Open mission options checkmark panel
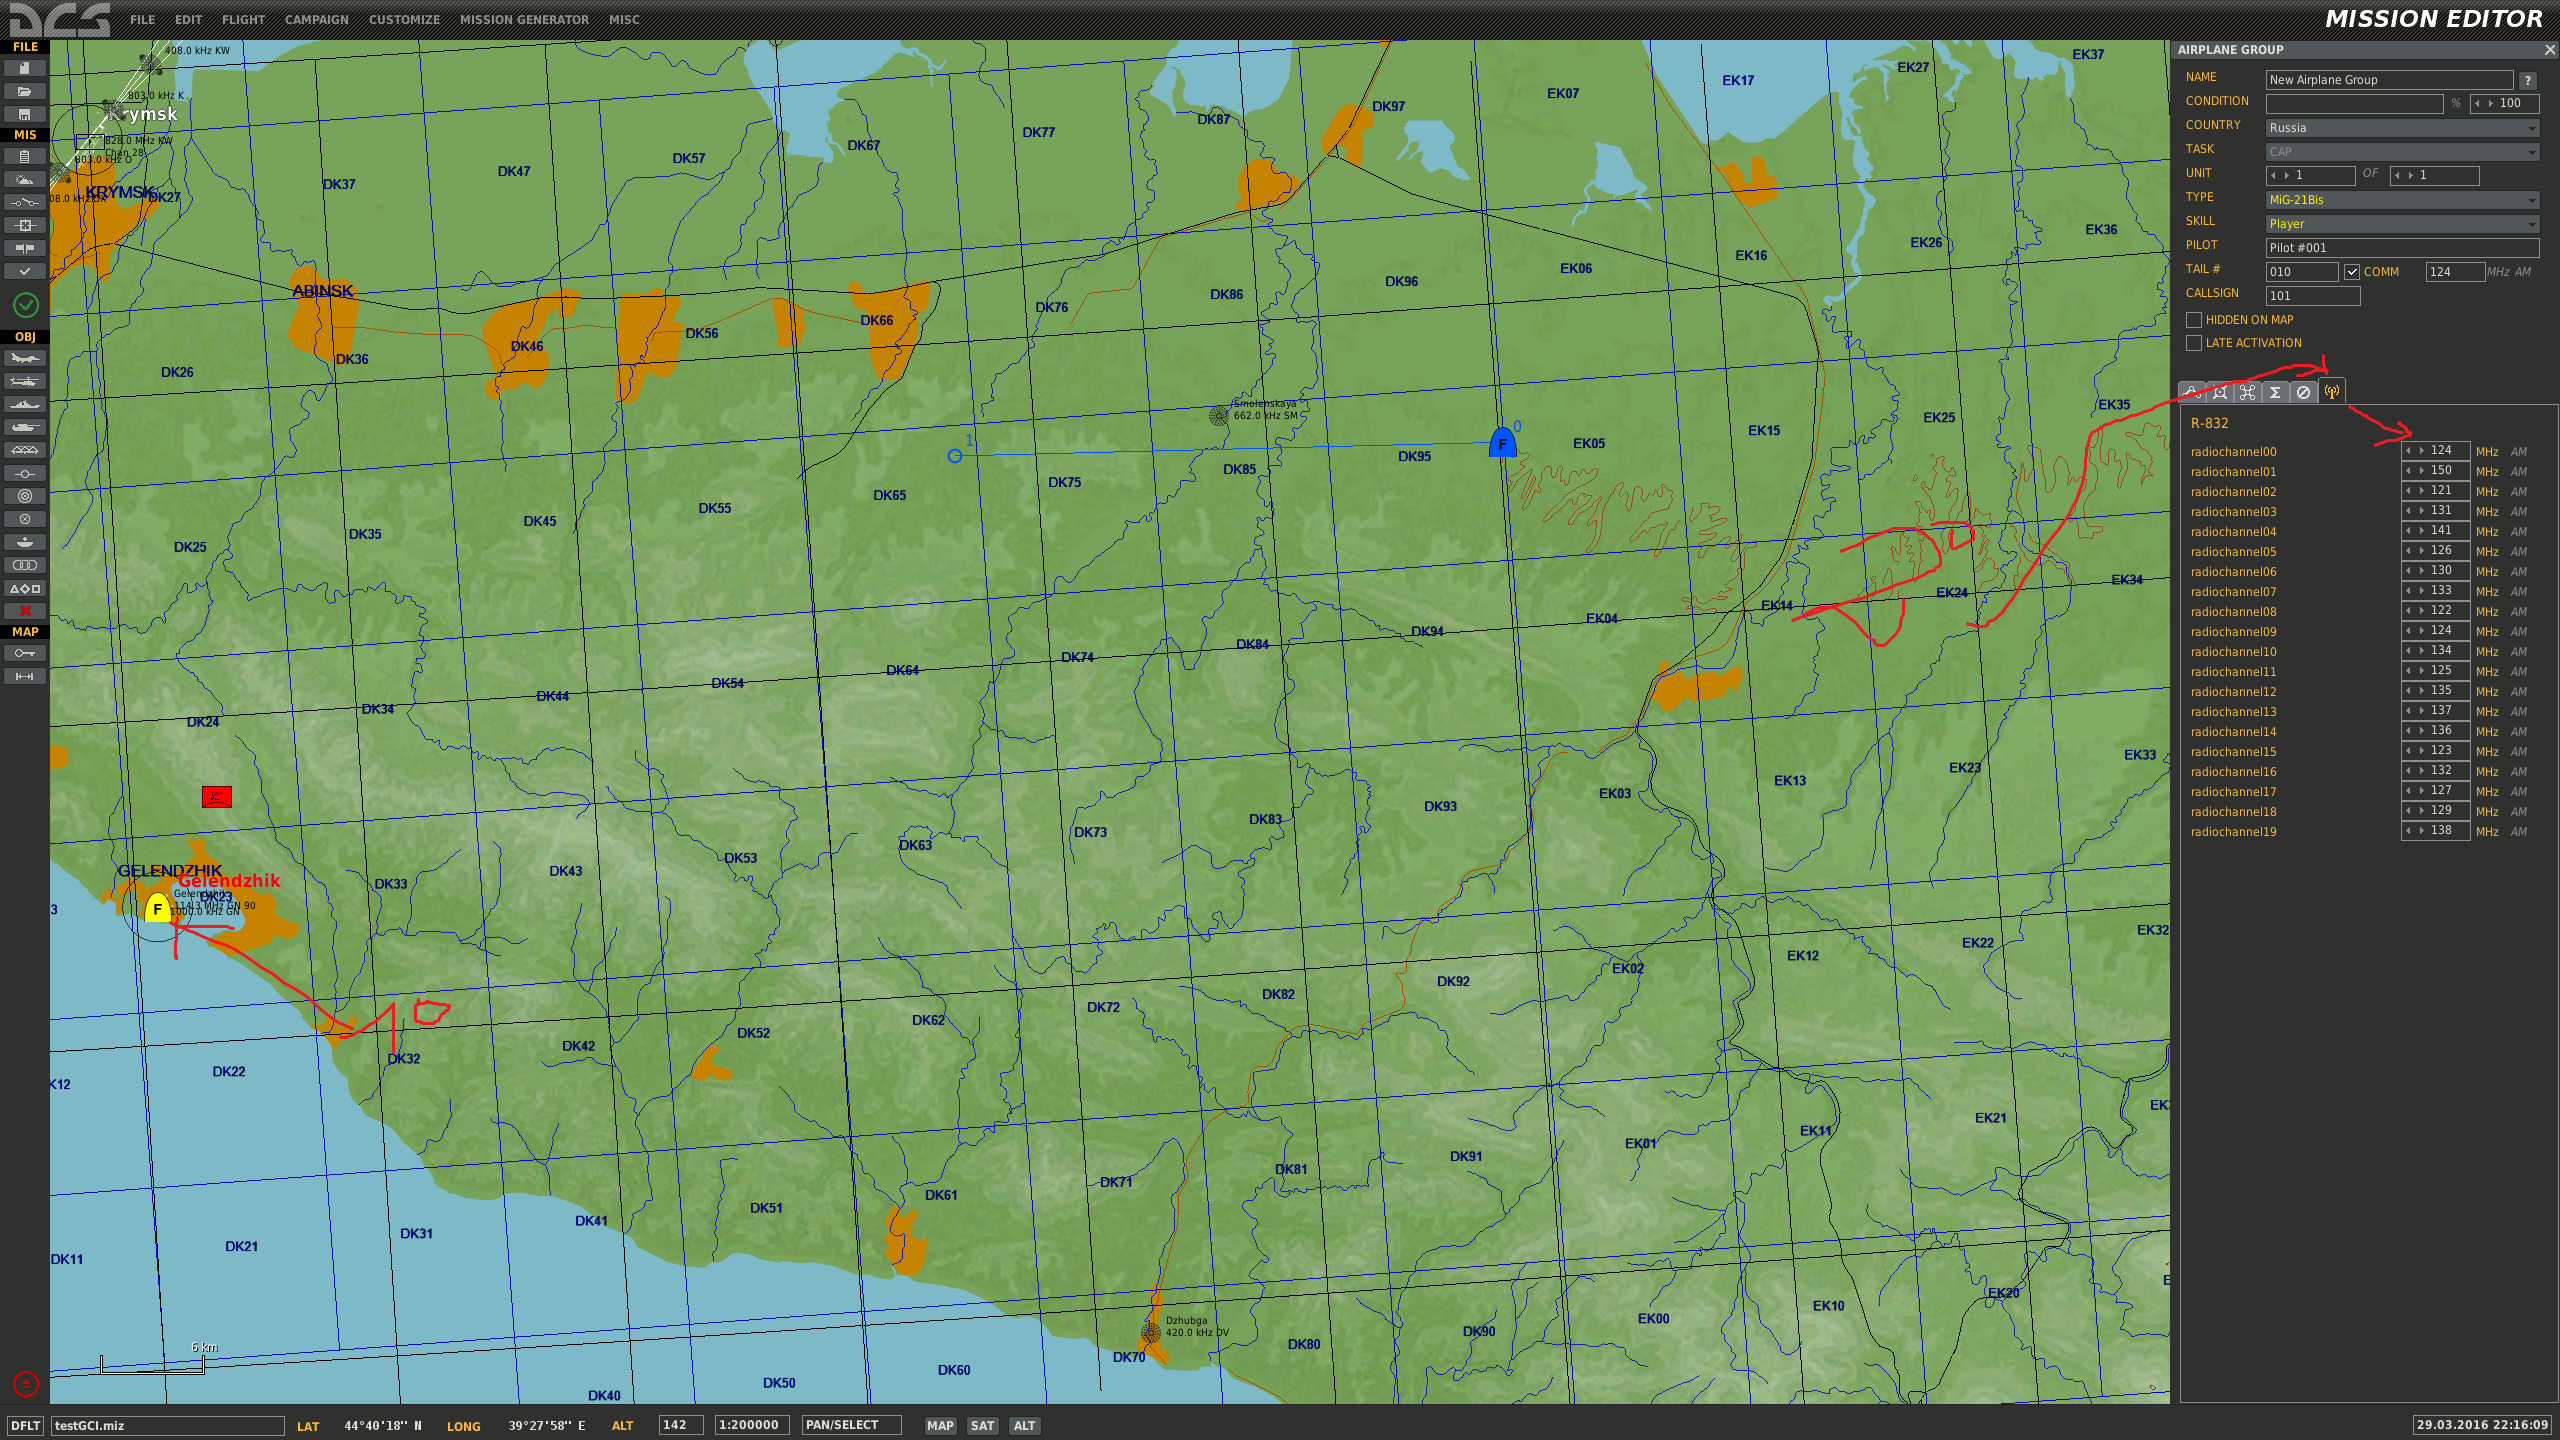This screenshot has height=1440, width=2560. click(x=24, y=271)
